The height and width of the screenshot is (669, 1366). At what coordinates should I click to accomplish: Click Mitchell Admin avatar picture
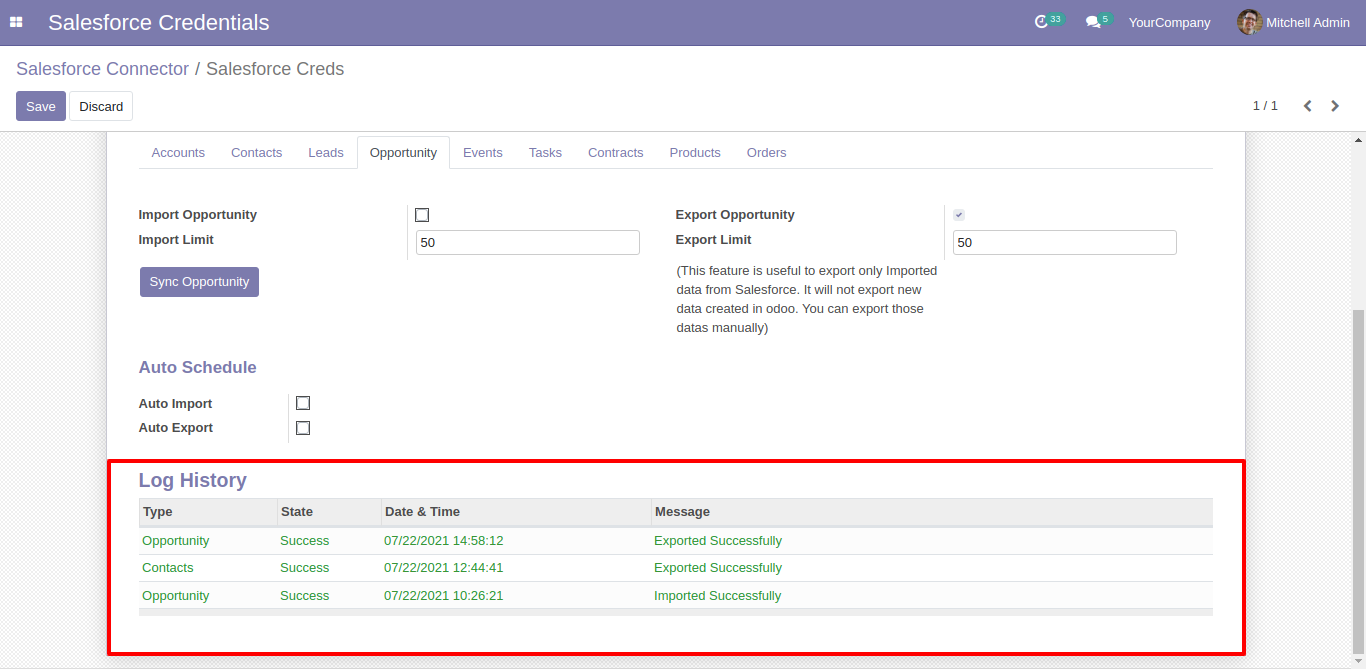pos(1249,22)
